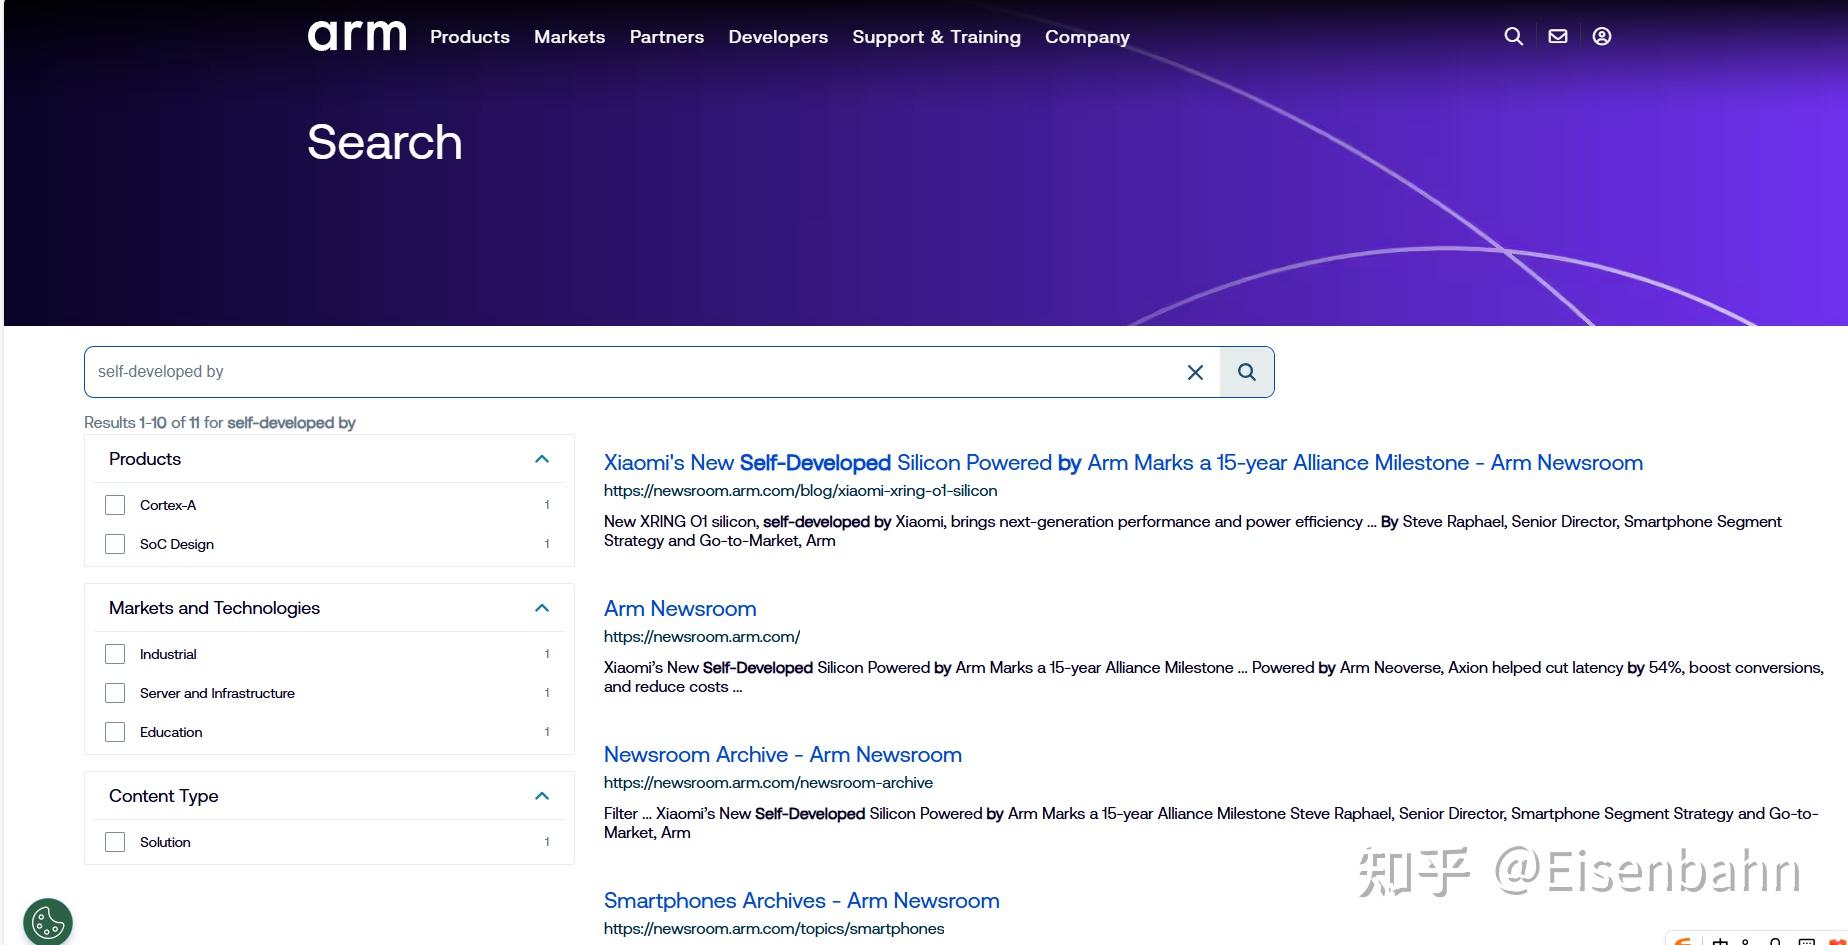1848x945 pixels.
Task: Click the Server and Infrastructure label
Action: pos(217,693)
